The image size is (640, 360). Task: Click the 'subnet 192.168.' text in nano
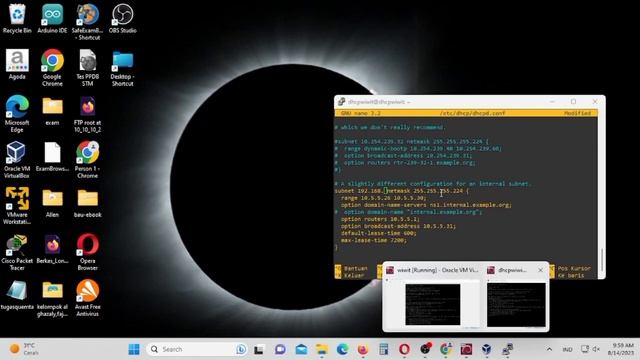[359, 191]
